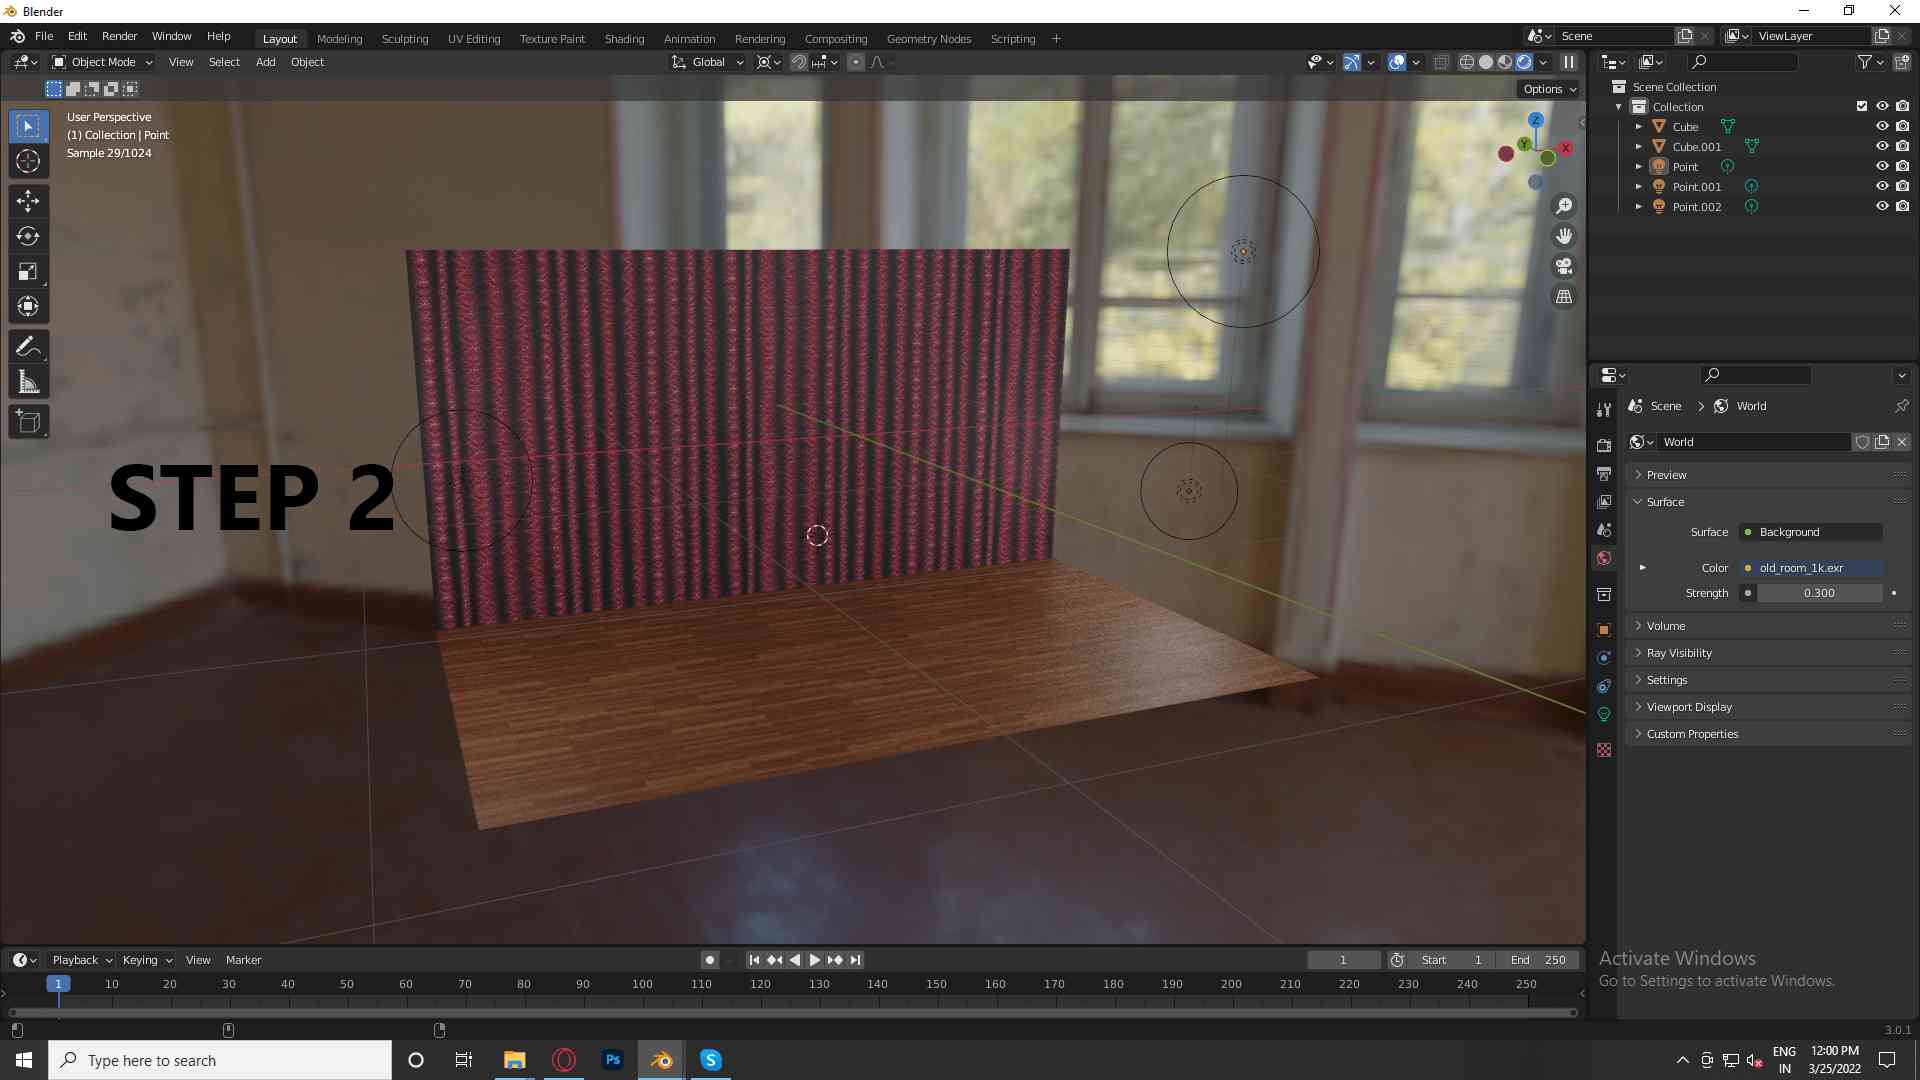
Task: Select the Annotate tool
Action: pyautogui.click(x=28, y=346)
